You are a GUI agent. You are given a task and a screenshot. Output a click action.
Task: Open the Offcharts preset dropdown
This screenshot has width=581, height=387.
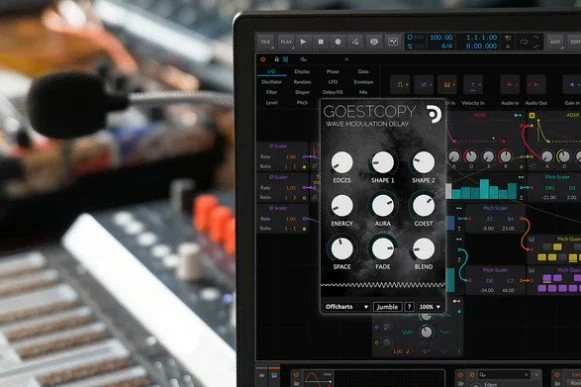(347, 307)
